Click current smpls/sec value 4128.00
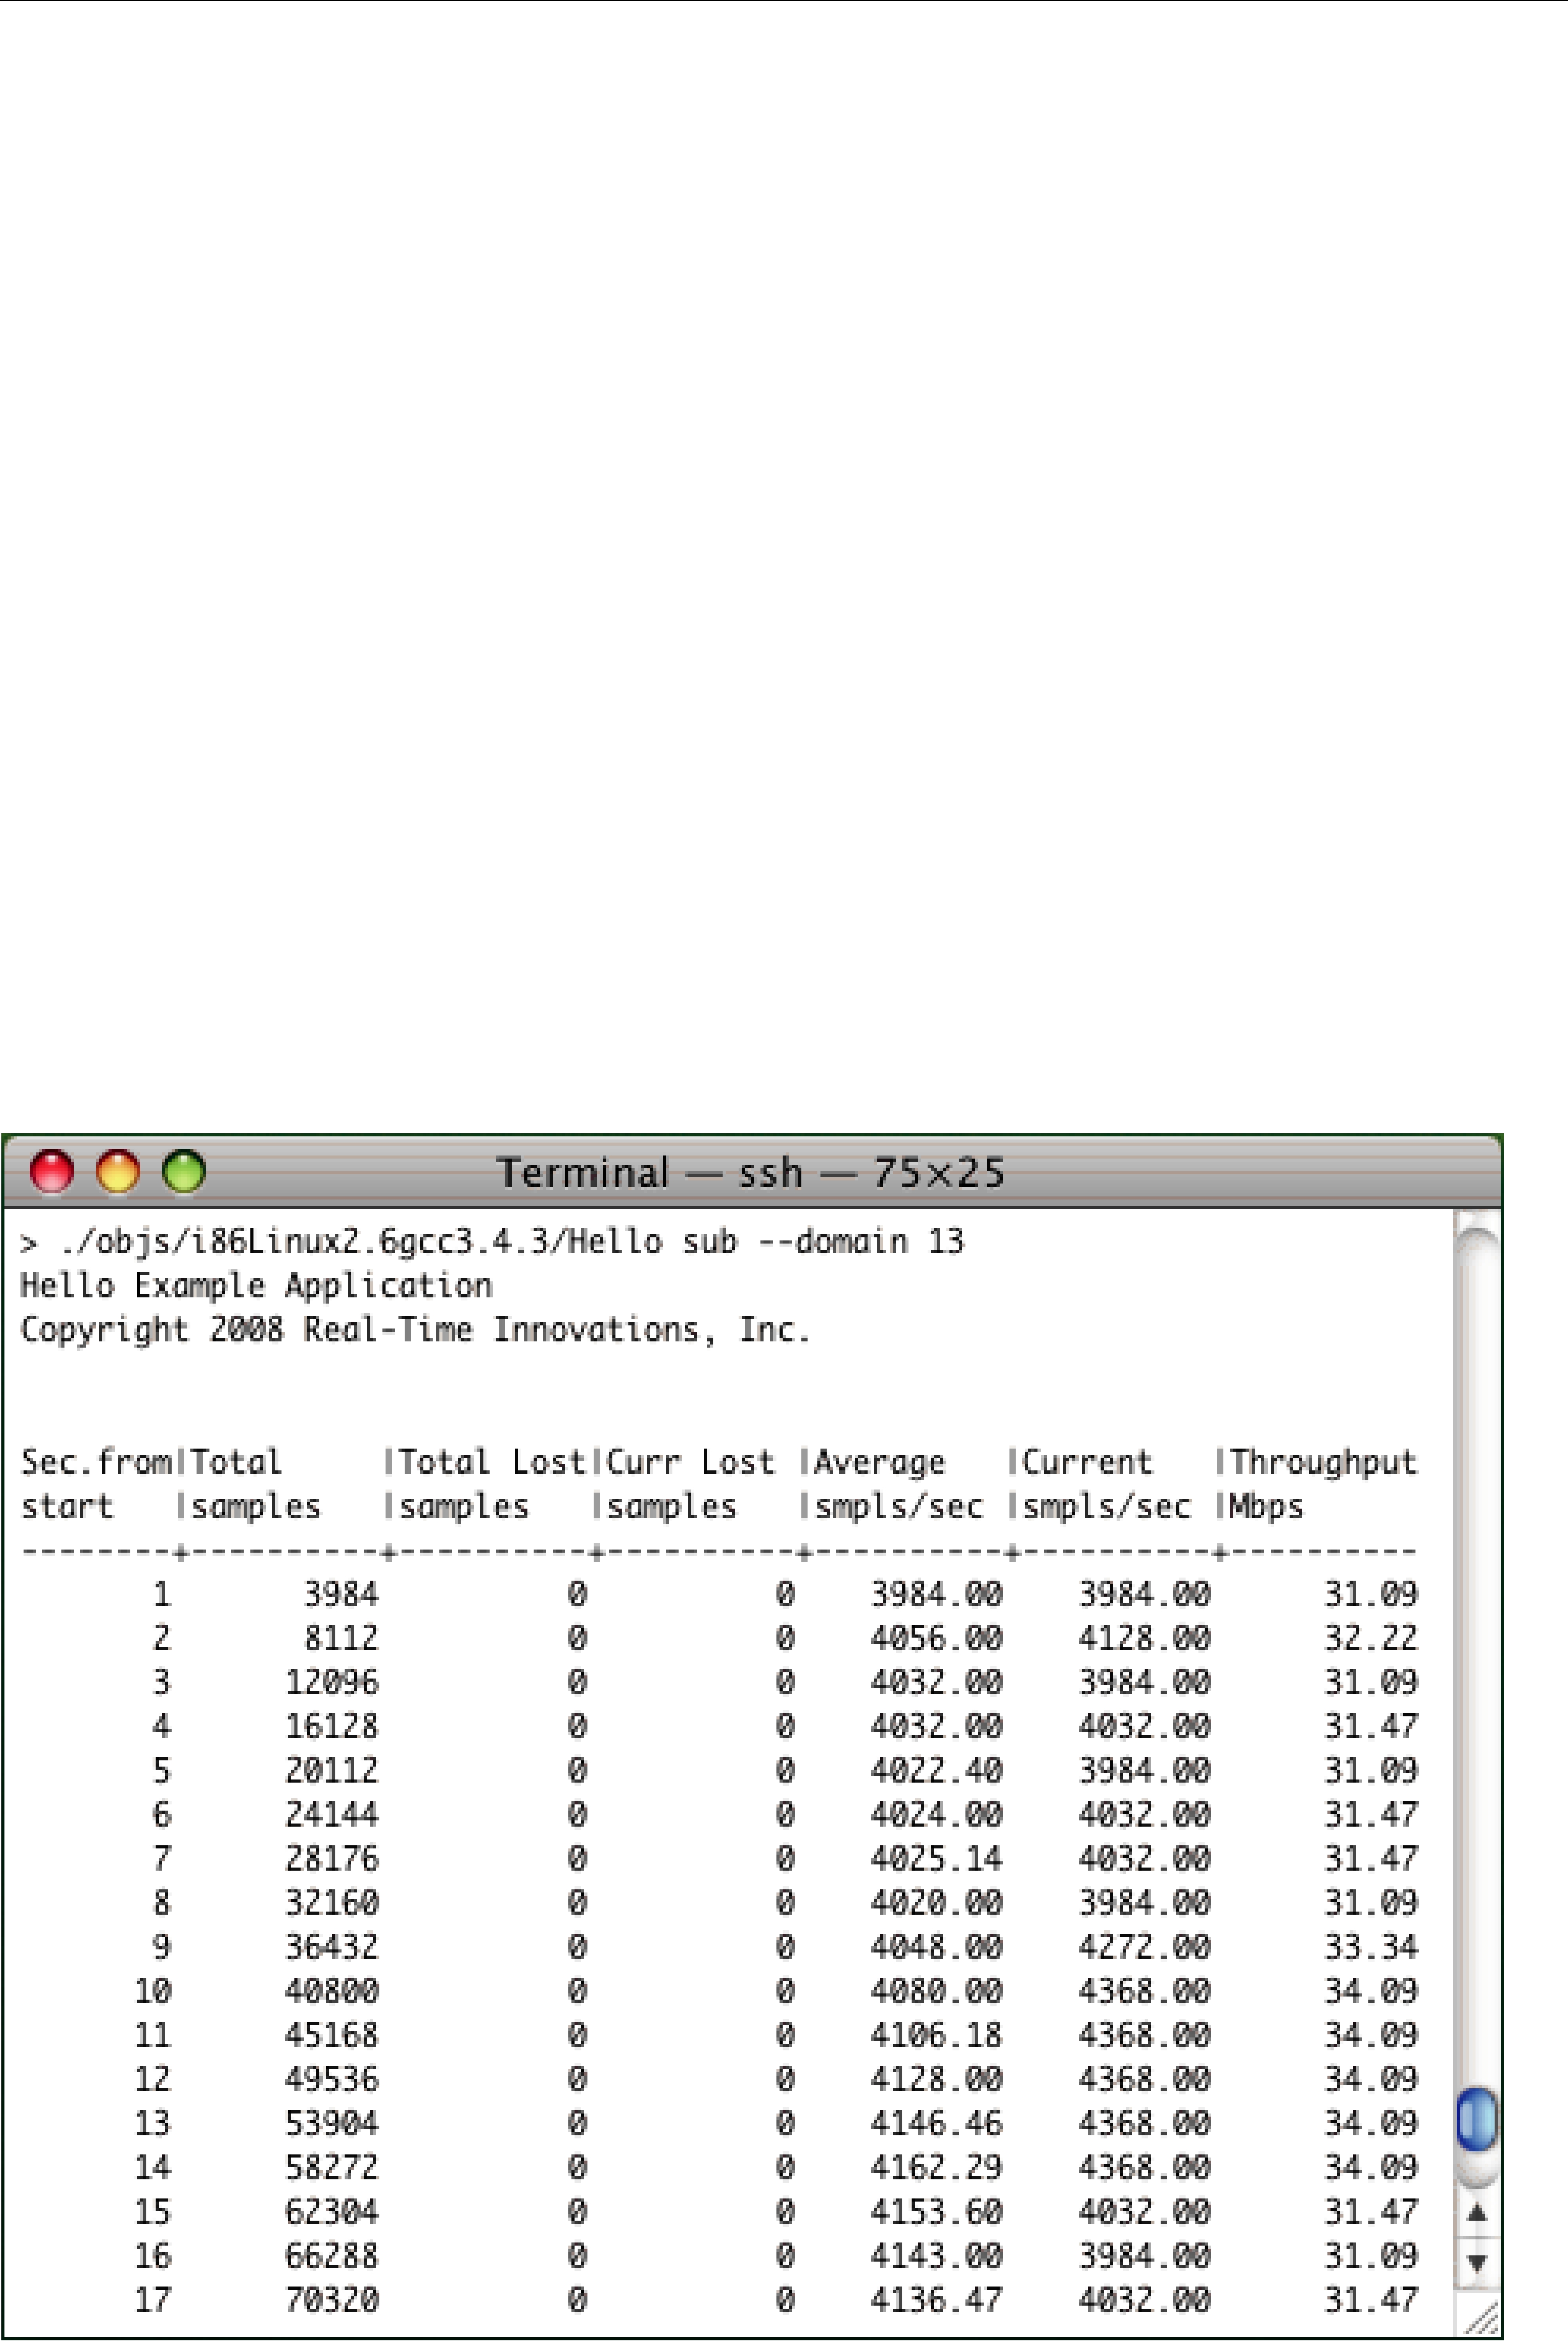Screen dimensions: 1568x2343 pos(1144,1638)
